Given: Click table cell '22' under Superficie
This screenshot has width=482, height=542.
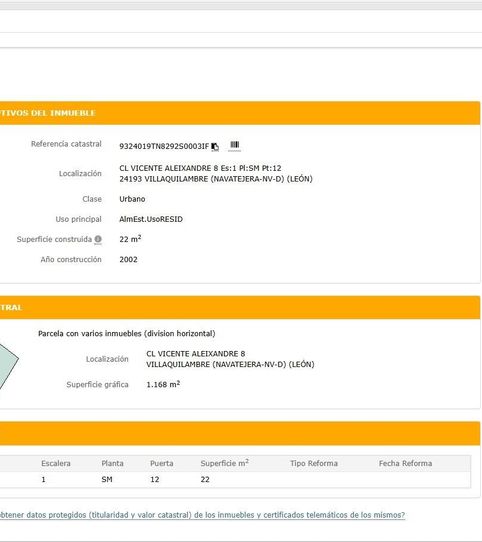Looking at the screenshot, I should 205,480.
